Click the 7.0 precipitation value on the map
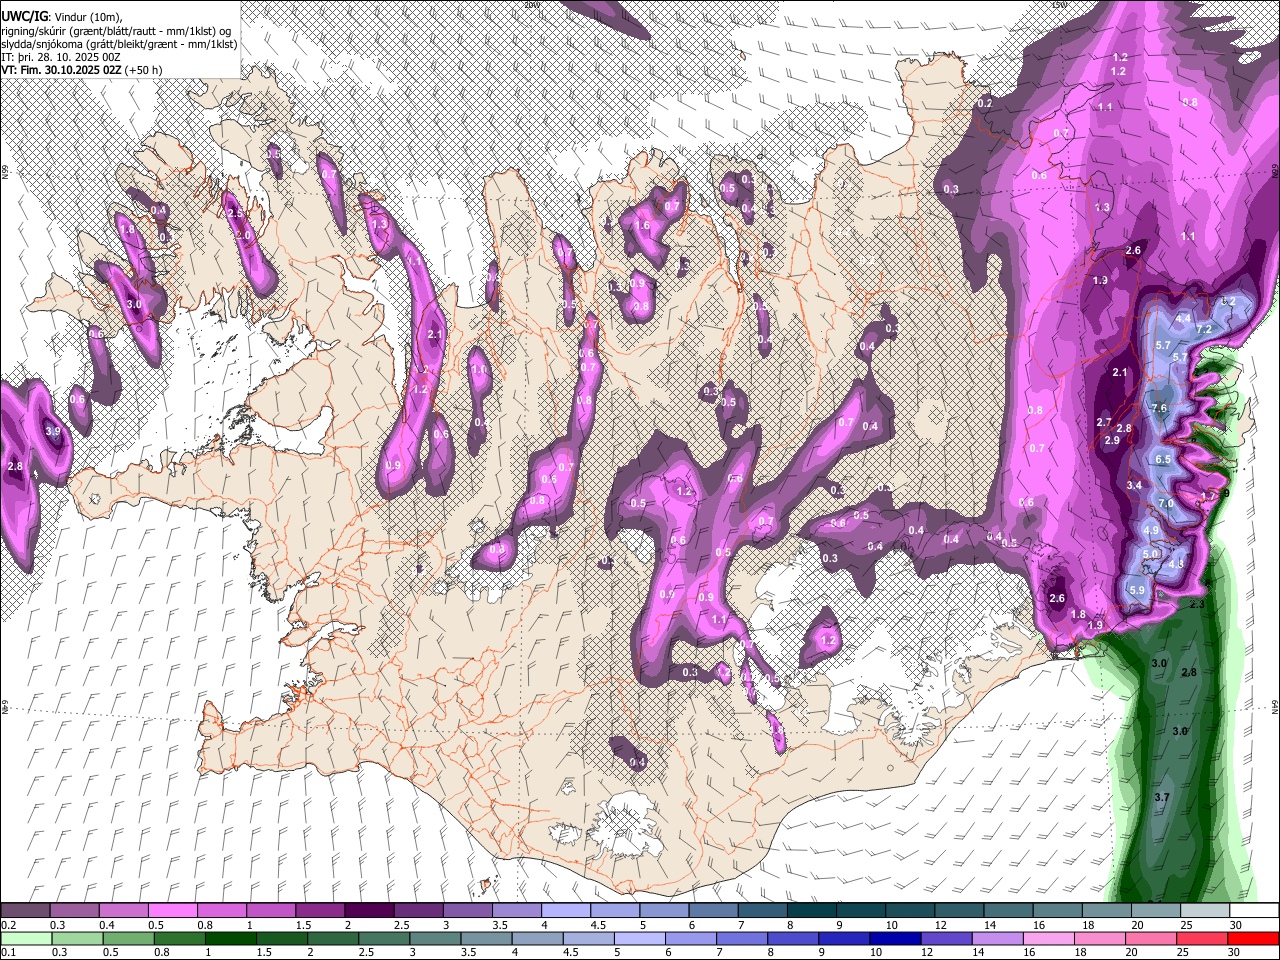Screen dimensions: 1280x960 tap(1165, 503)
